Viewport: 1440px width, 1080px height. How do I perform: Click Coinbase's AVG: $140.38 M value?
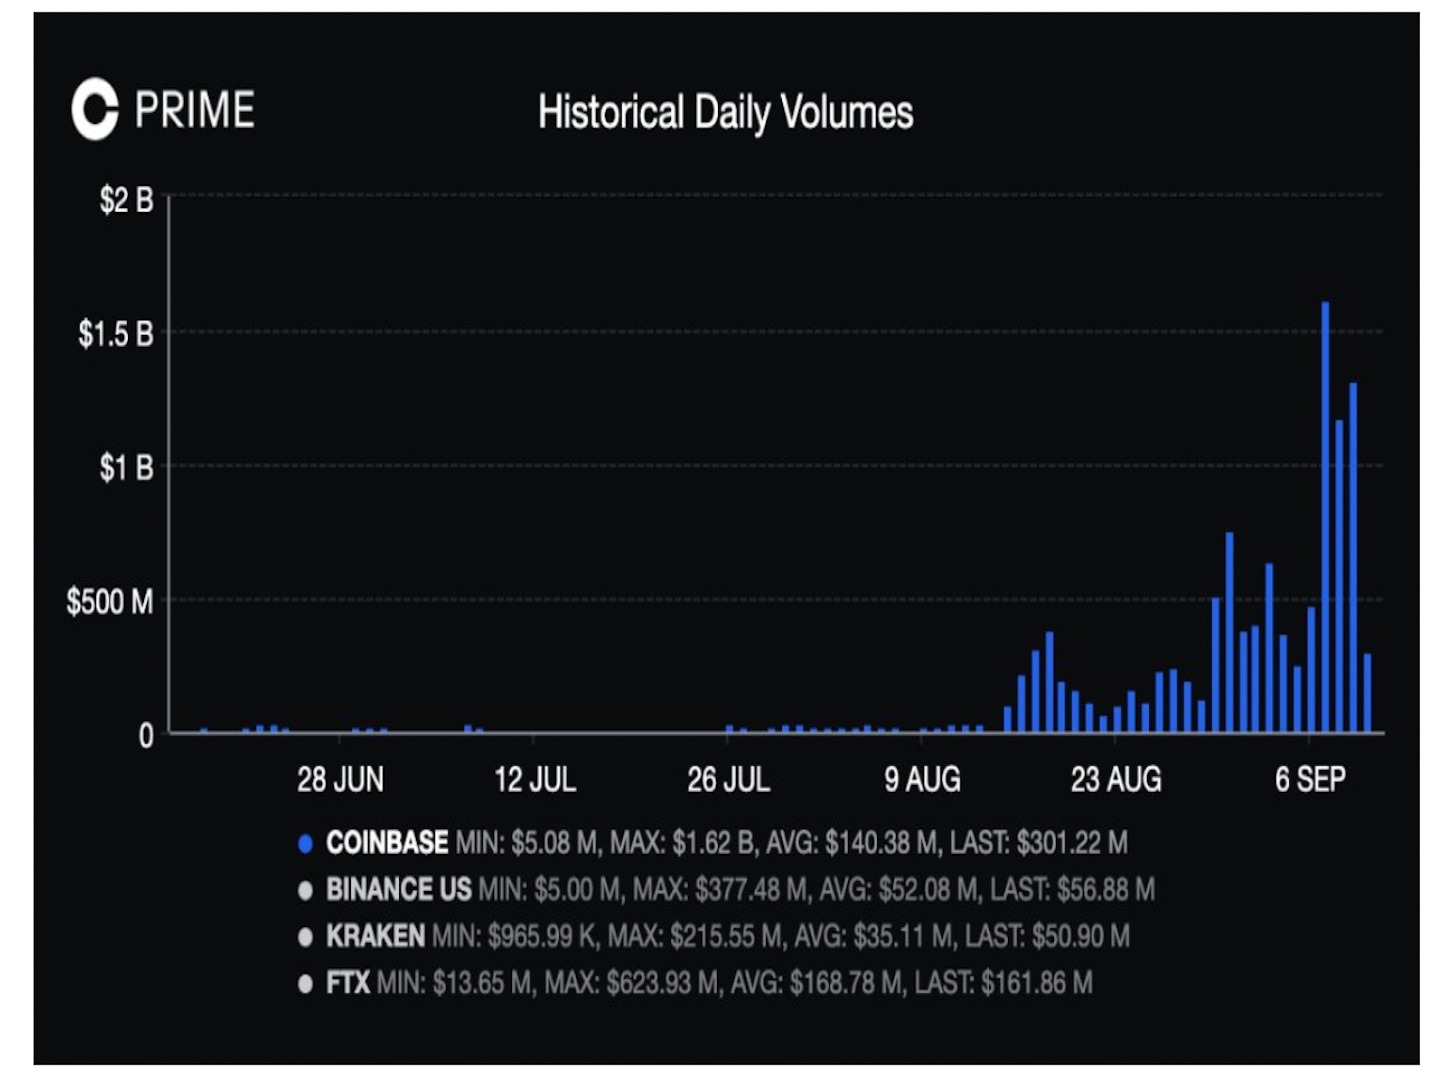[x=853, y=843]
